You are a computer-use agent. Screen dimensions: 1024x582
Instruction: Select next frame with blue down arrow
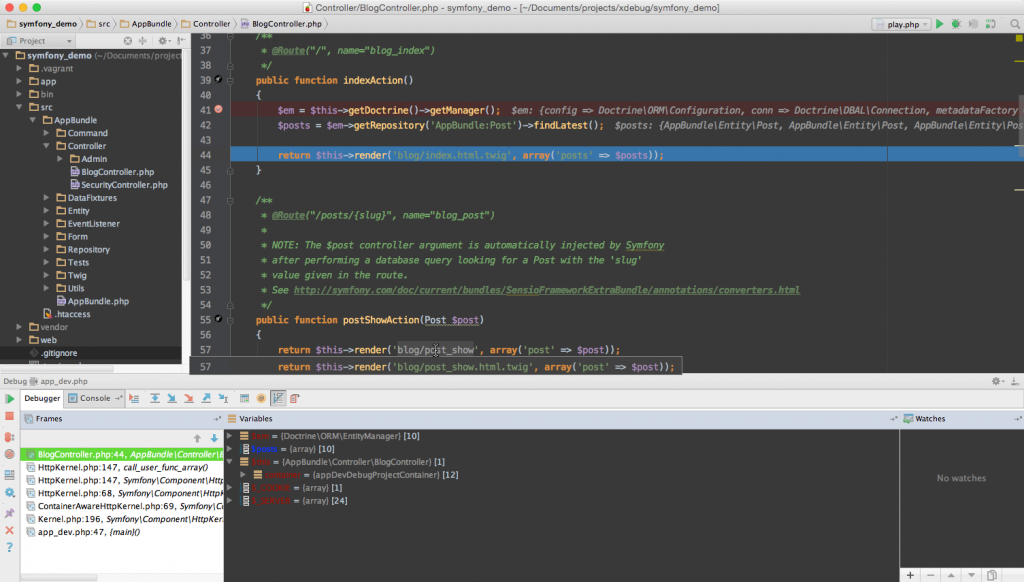[x=214, y=438]
